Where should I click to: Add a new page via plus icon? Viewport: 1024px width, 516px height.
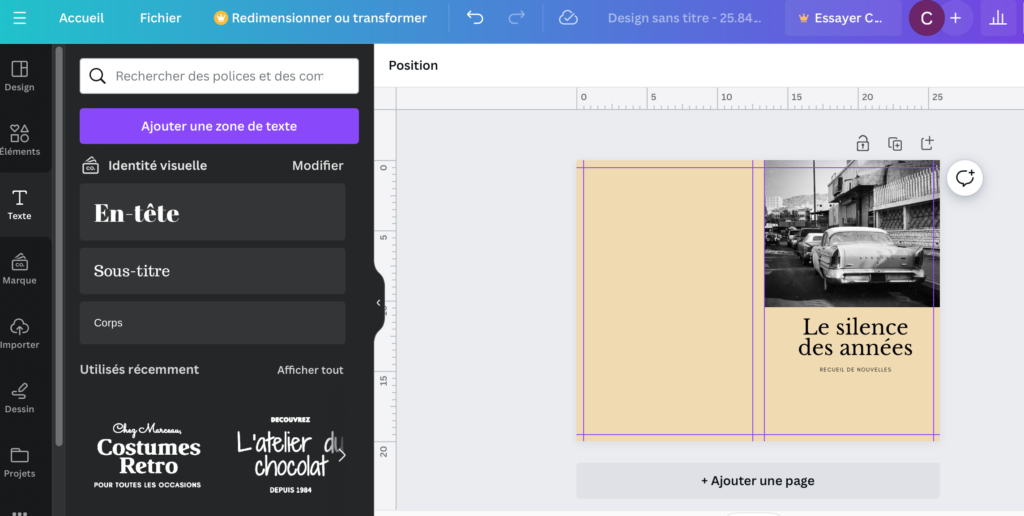click(x=927, y=144)
